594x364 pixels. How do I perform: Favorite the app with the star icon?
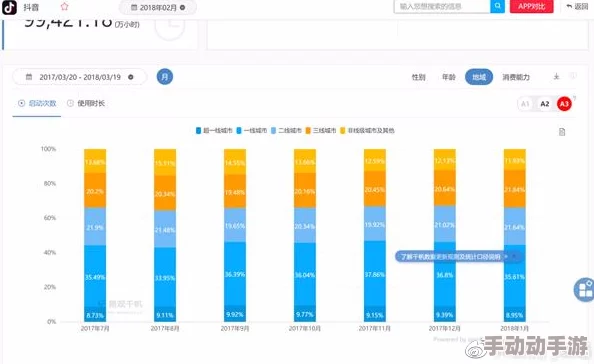pyautogui.click(x=64, y=6)
